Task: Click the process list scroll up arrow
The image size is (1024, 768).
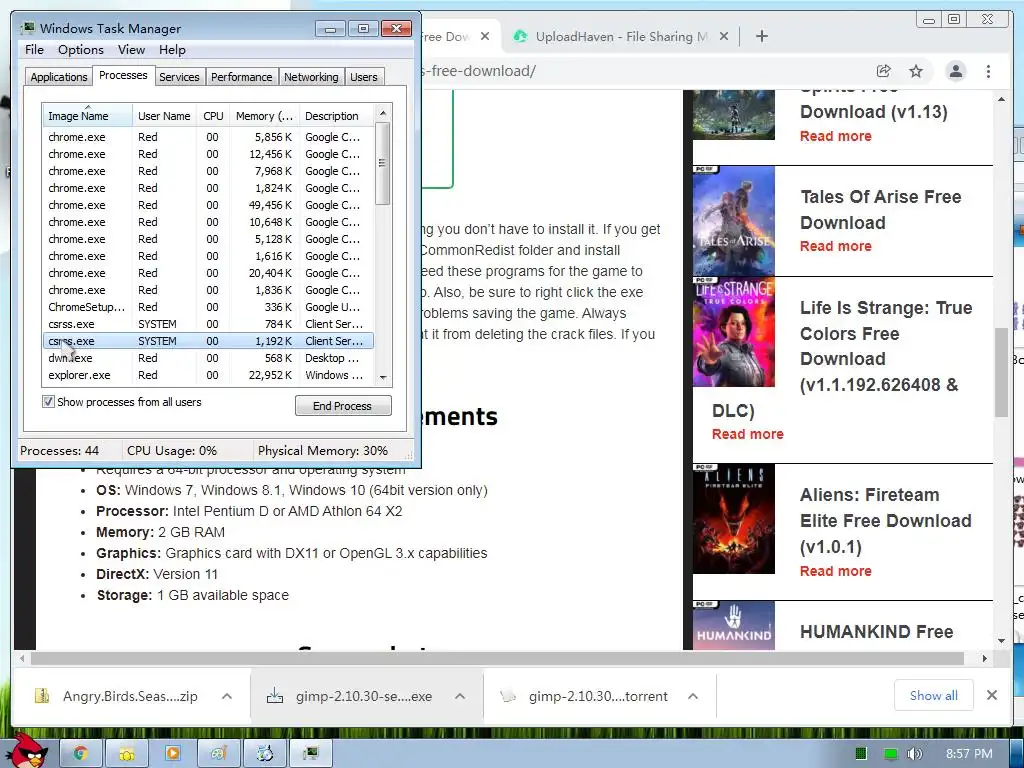Action: (383, 114)
